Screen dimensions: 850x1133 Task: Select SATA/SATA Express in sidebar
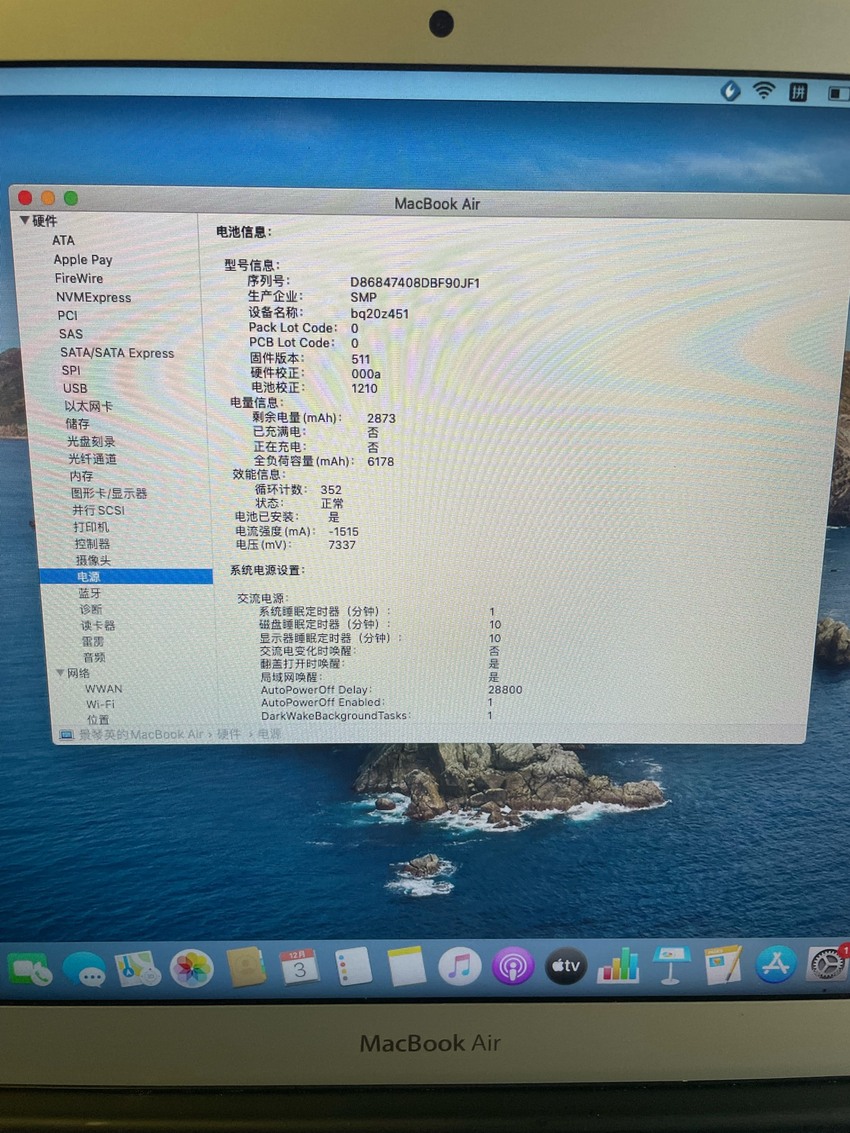tap(117, 353)
